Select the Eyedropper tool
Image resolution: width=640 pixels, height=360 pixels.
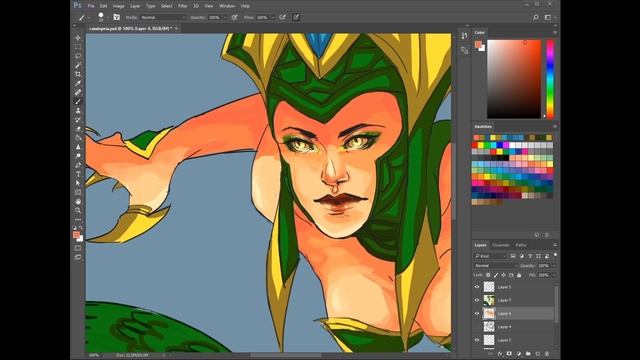click(78, 83)
